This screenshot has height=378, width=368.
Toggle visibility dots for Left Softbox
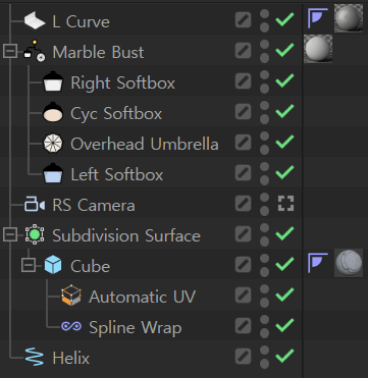[x=264, y=173]
